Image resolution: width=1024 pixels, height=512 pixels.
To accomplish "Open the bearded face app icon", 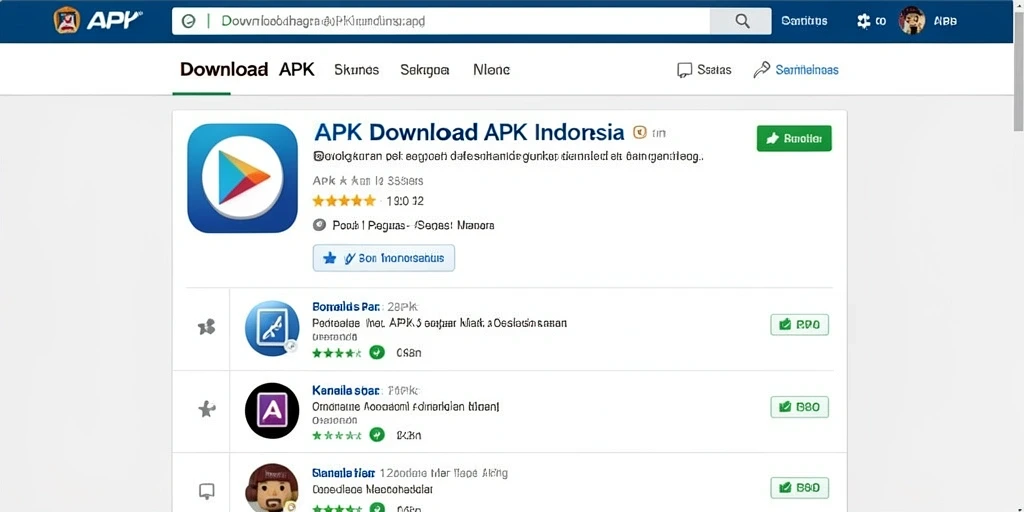I will pyautogui.click(x=272, y=488).
